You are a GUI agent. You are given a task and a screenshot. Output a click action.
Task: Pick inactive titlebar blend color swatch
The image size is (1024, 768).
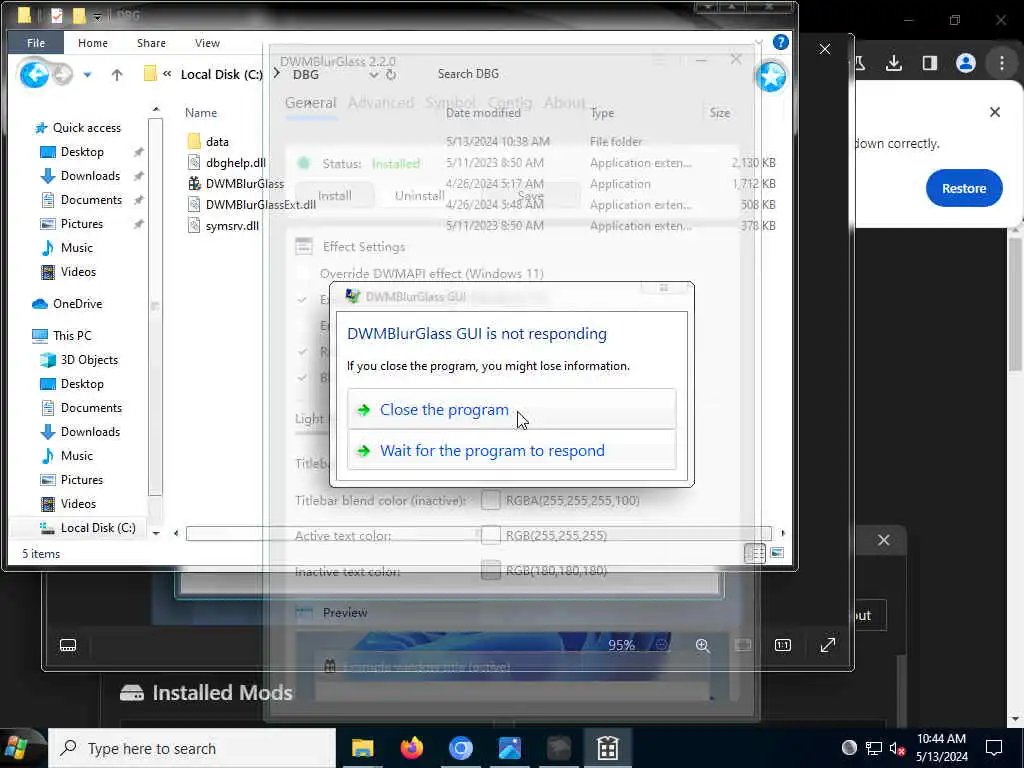tap(490, 500)
